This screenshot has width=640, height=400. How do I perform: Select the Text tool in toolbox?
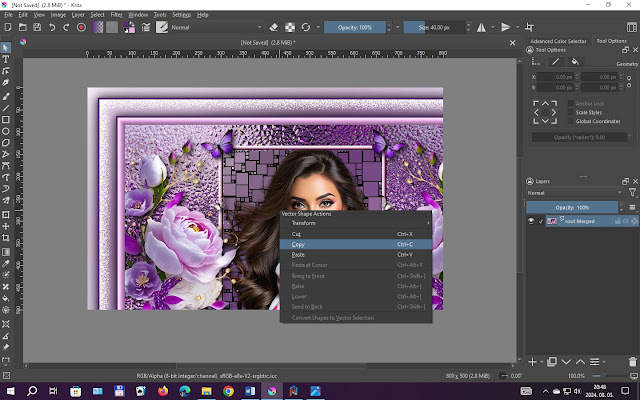[6, 59]
